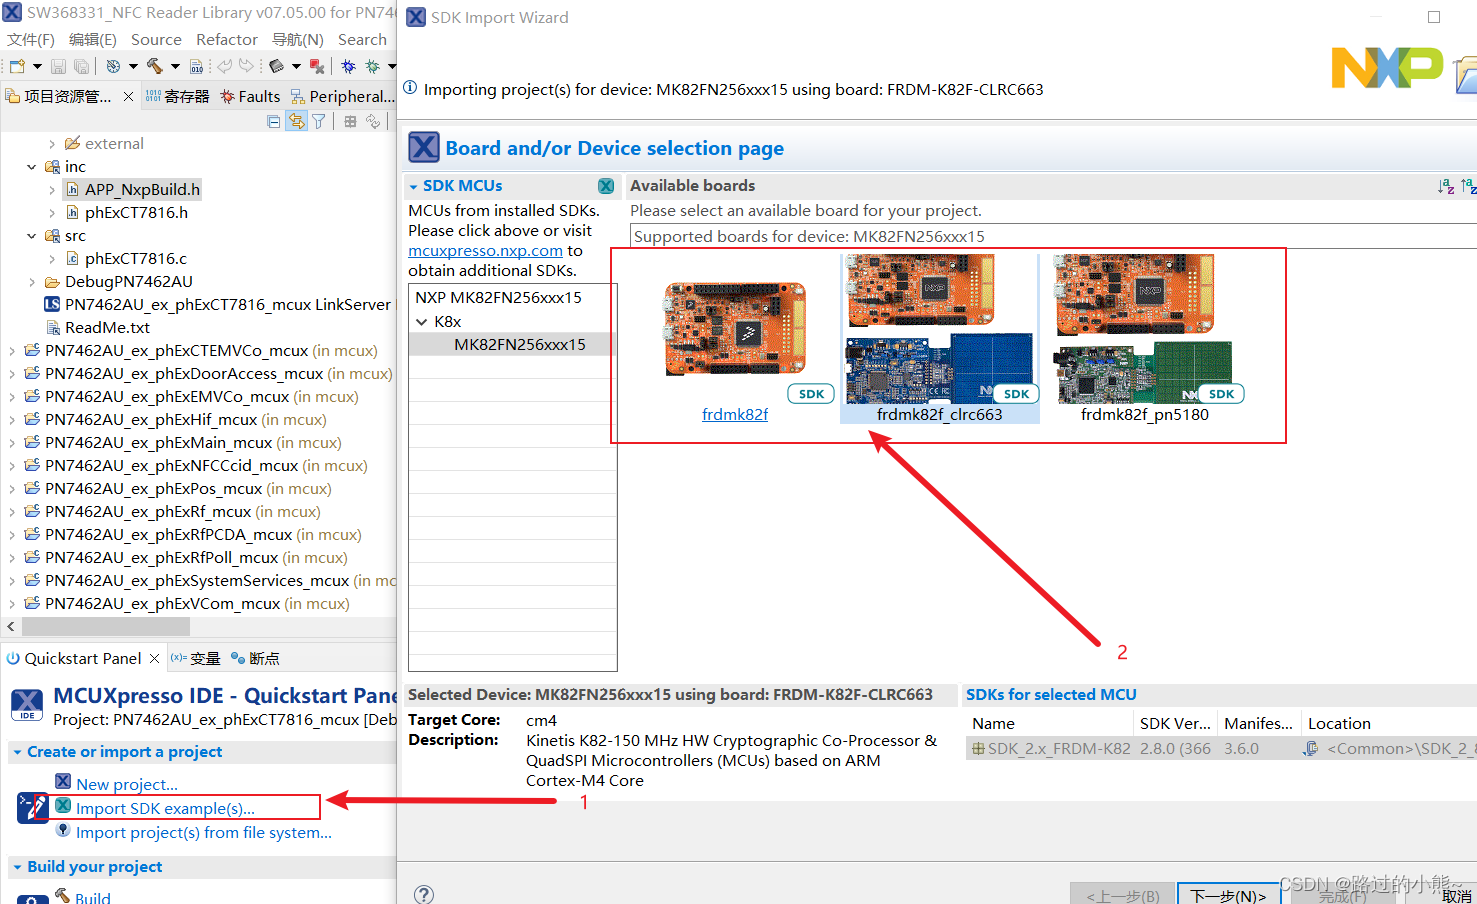Viewport: 1477px width, 904px height.
Task: Open dropdown next to flash chip icon
Action: tap(296, 66)
